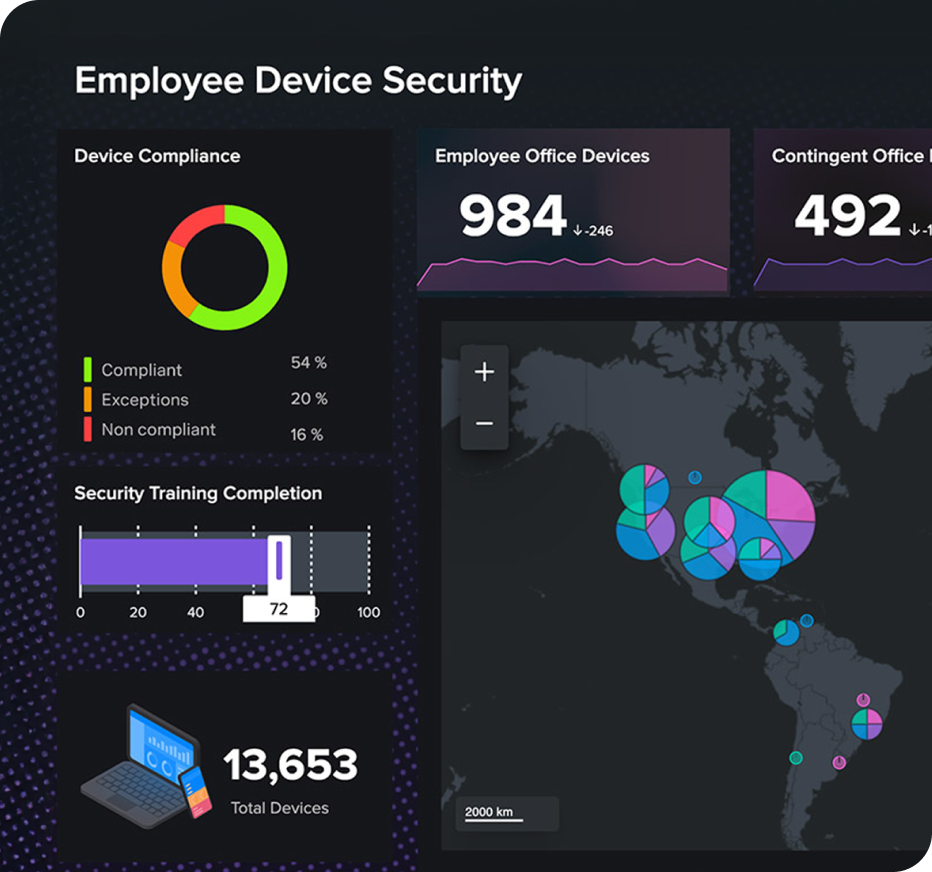
Task: Select the green Compliant legend swatch
Action: [x=90, y=369]
